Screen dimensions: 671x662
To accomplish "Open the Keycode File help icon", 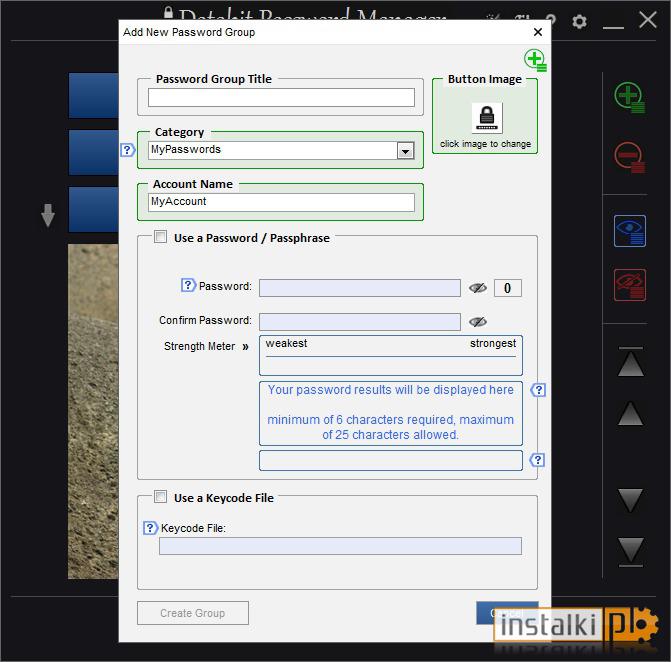I will pos(150,528).
